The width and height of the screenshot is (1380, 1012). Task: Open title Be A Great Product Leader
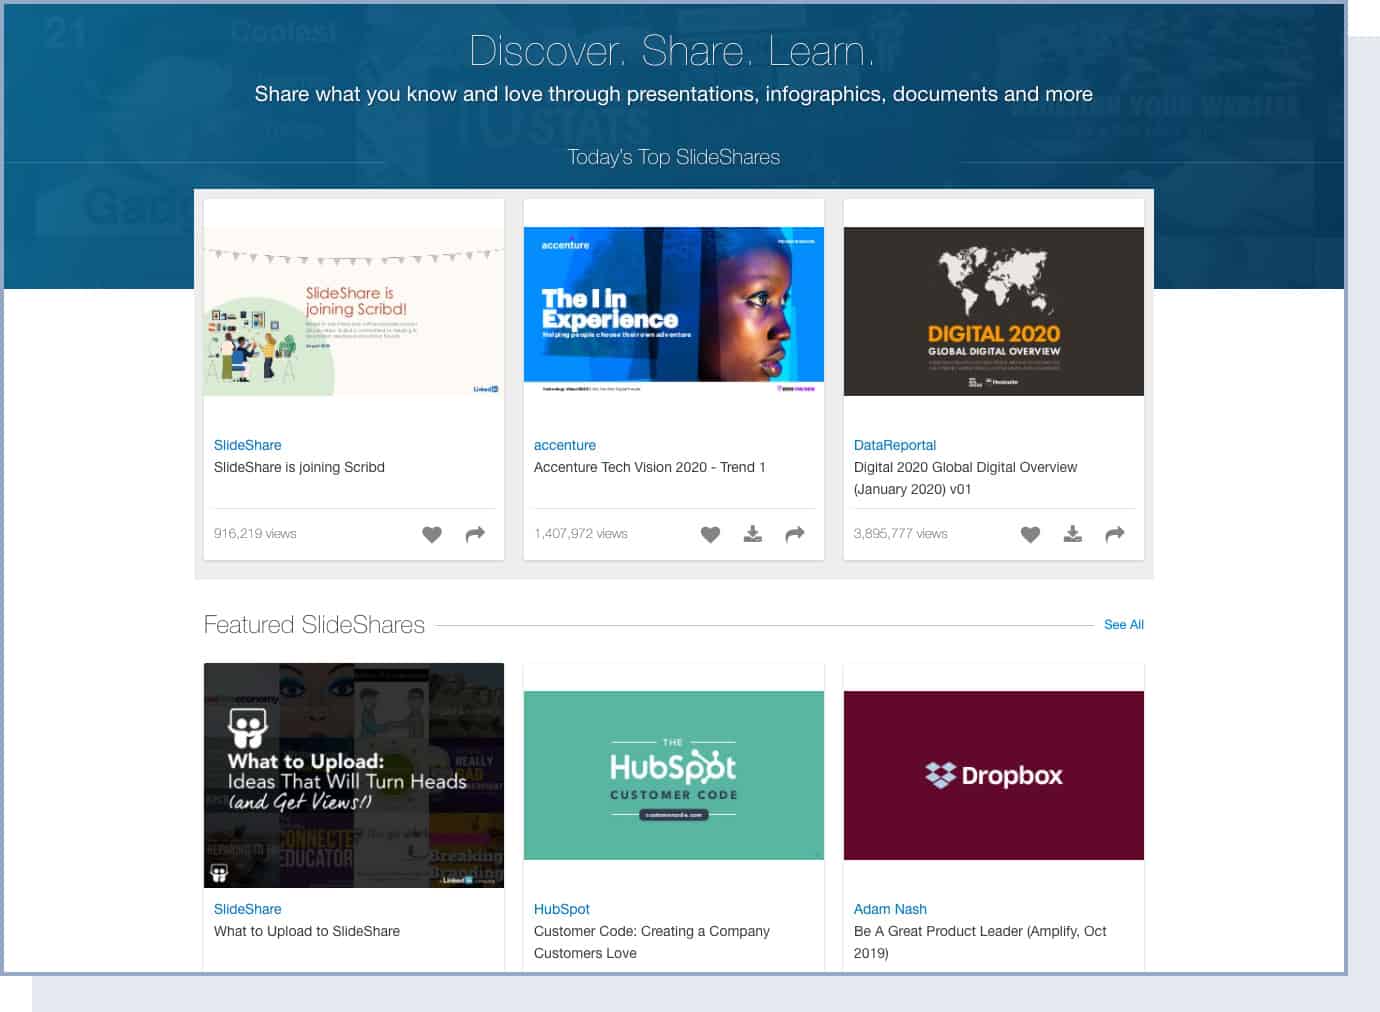click(980, 942)
